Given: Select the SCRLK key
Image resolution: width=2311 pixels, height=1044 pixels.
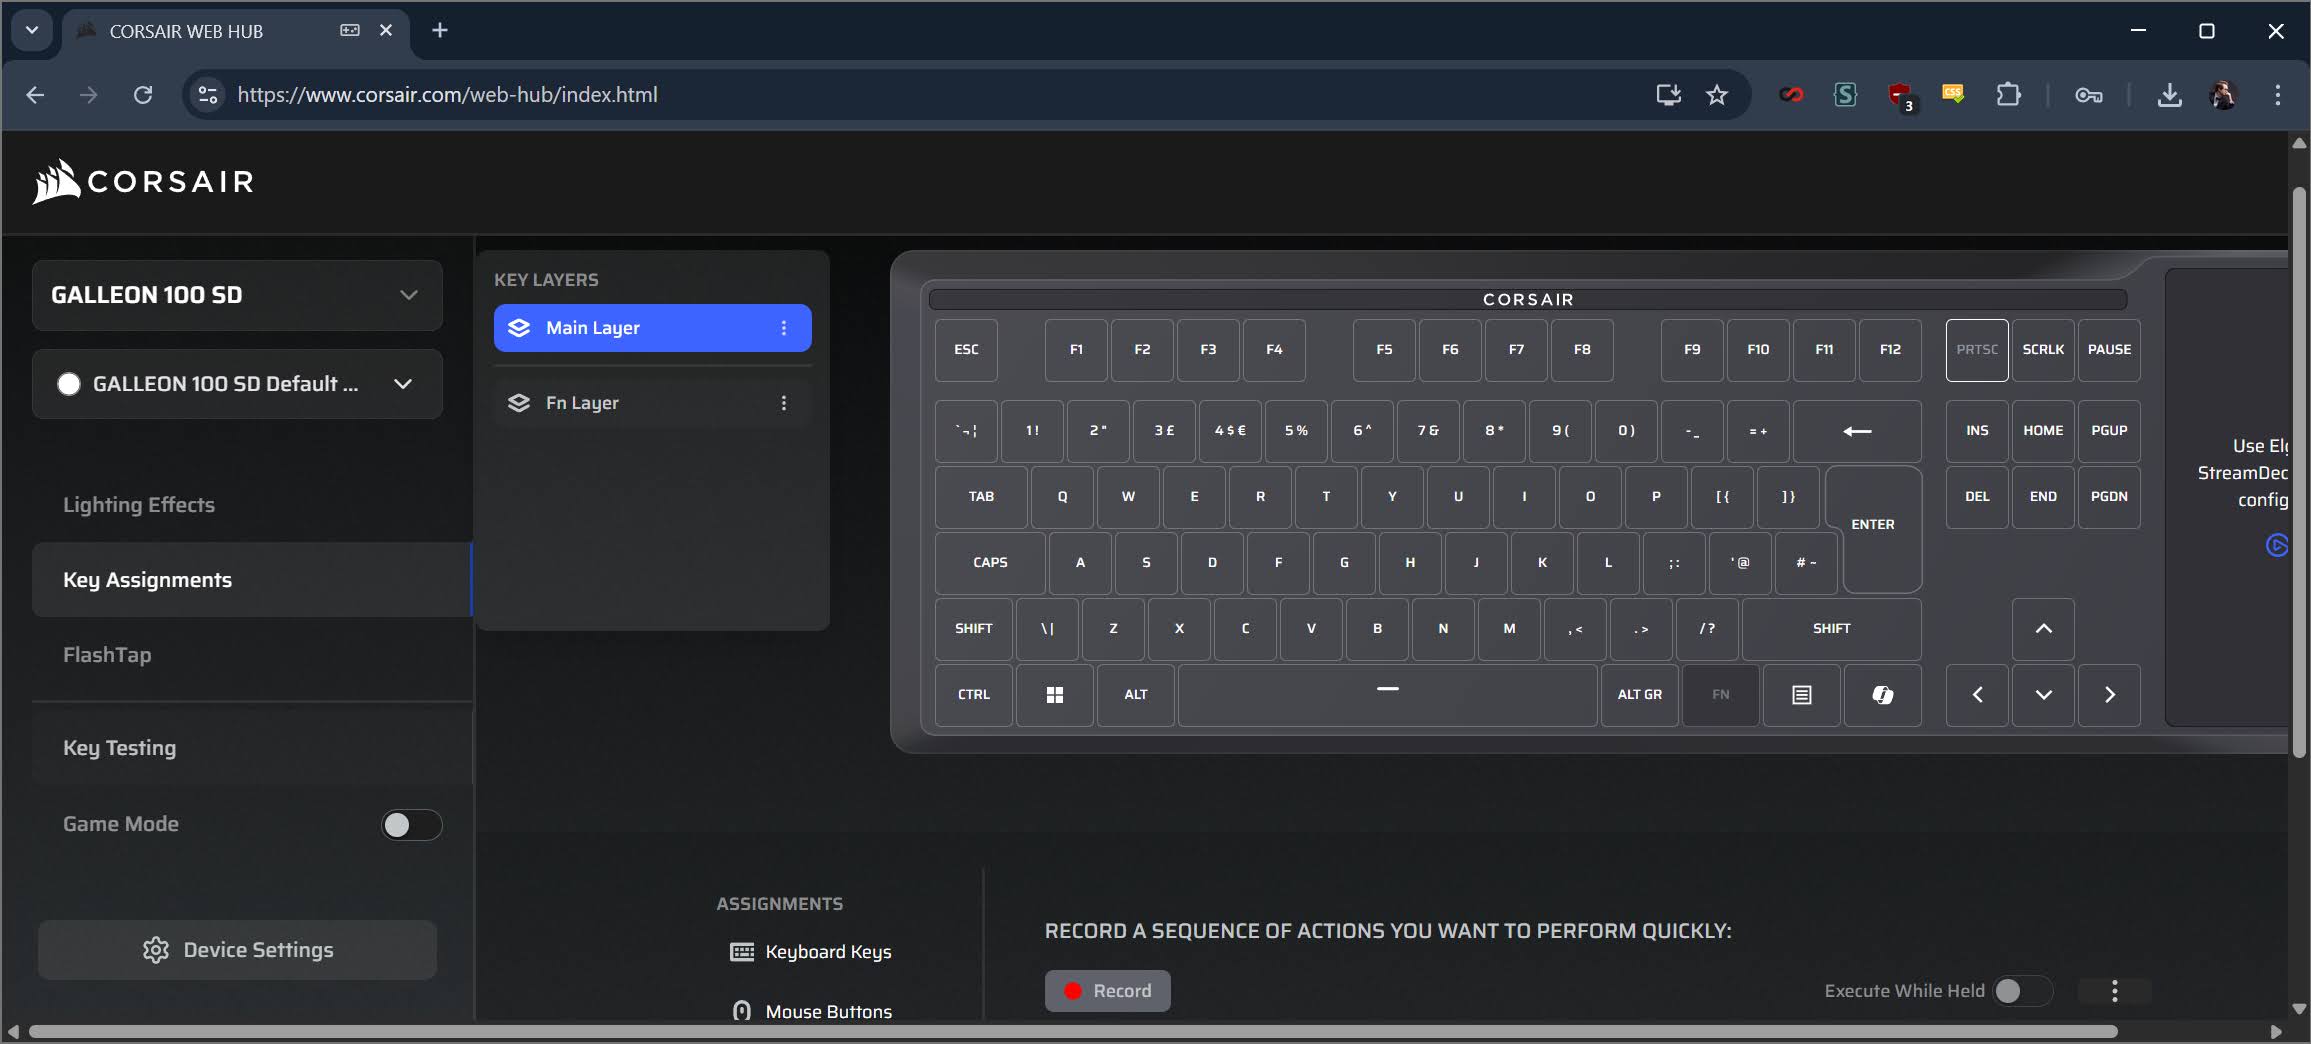Looking at the screenshot, I should [2043, 350].
